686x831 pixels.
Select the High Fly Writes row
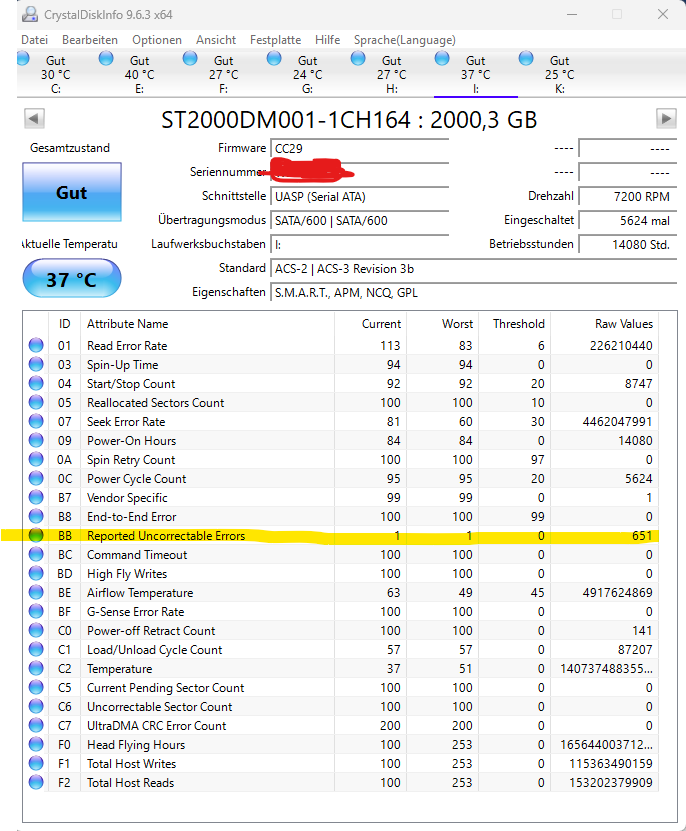341,573
